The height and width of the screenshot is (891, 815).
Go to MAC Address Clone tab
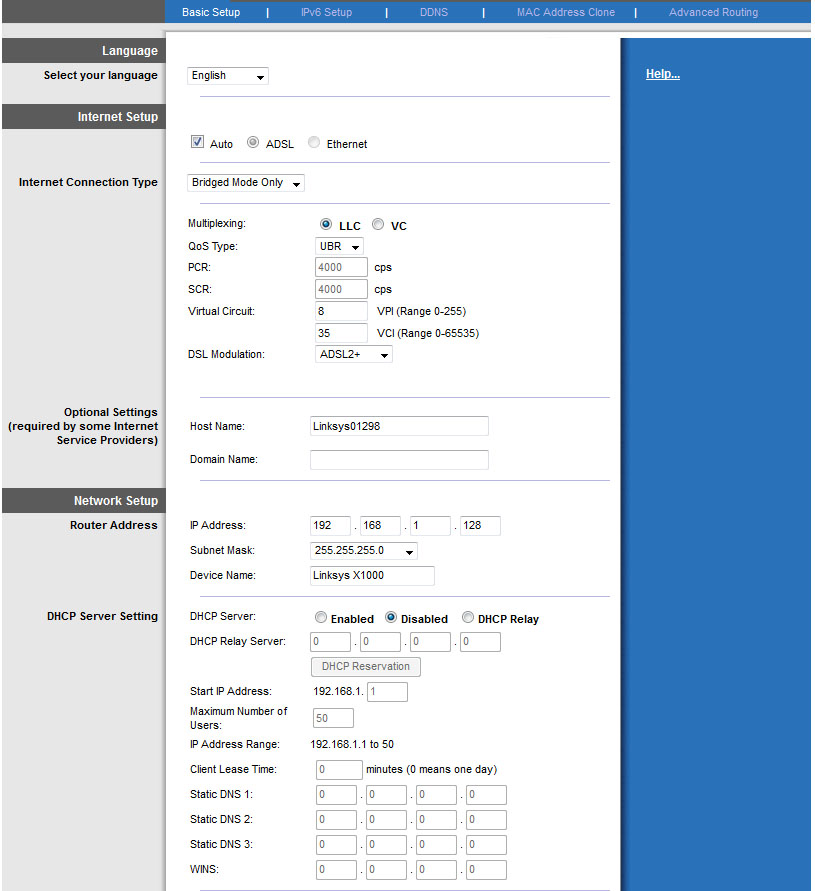pyautogui.click(x=565, y=12)
